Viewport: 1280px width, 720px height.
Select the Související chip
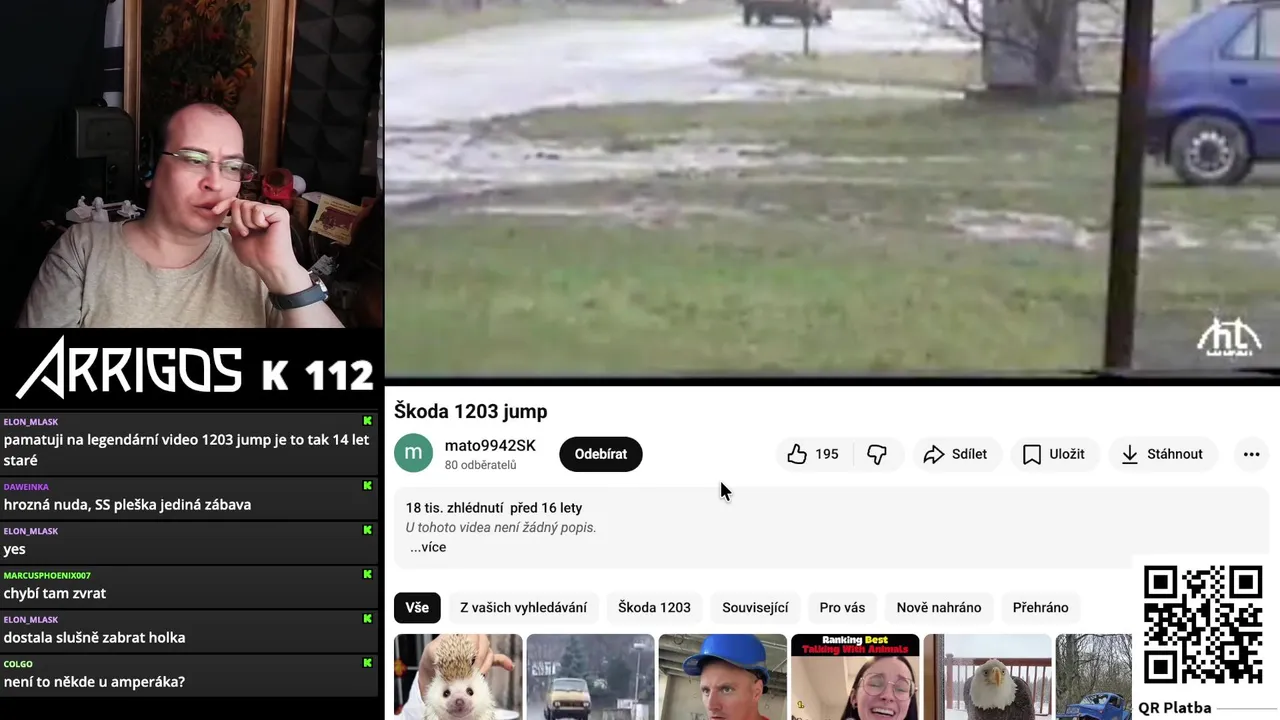click(x=755, y=607)
